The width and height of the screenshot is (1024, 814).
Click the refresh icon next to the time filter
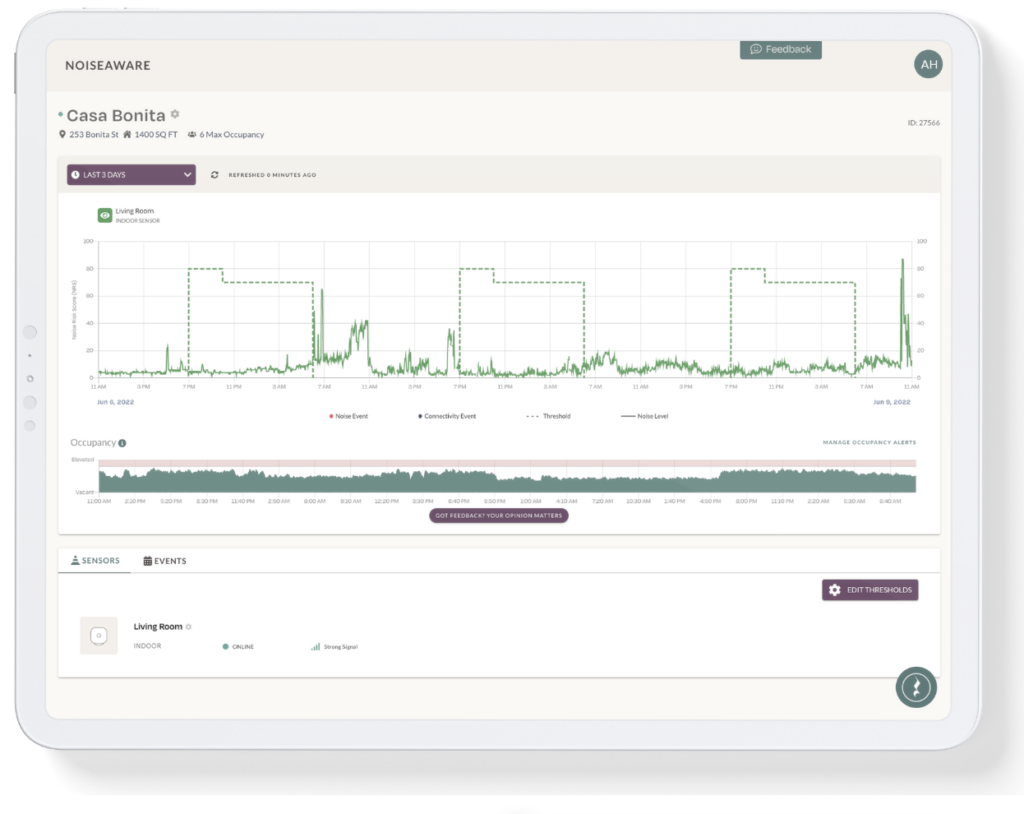coord(214,174)
